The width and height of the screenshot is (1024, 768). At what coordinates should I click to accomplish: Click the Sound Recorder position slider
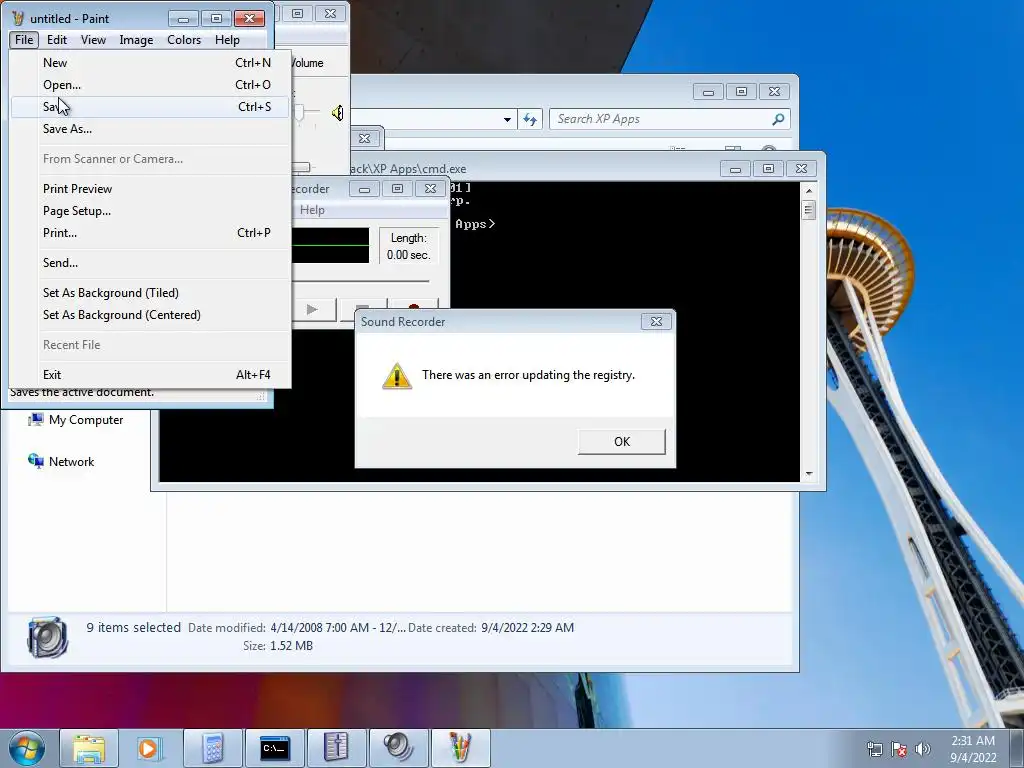coord(360,281)
